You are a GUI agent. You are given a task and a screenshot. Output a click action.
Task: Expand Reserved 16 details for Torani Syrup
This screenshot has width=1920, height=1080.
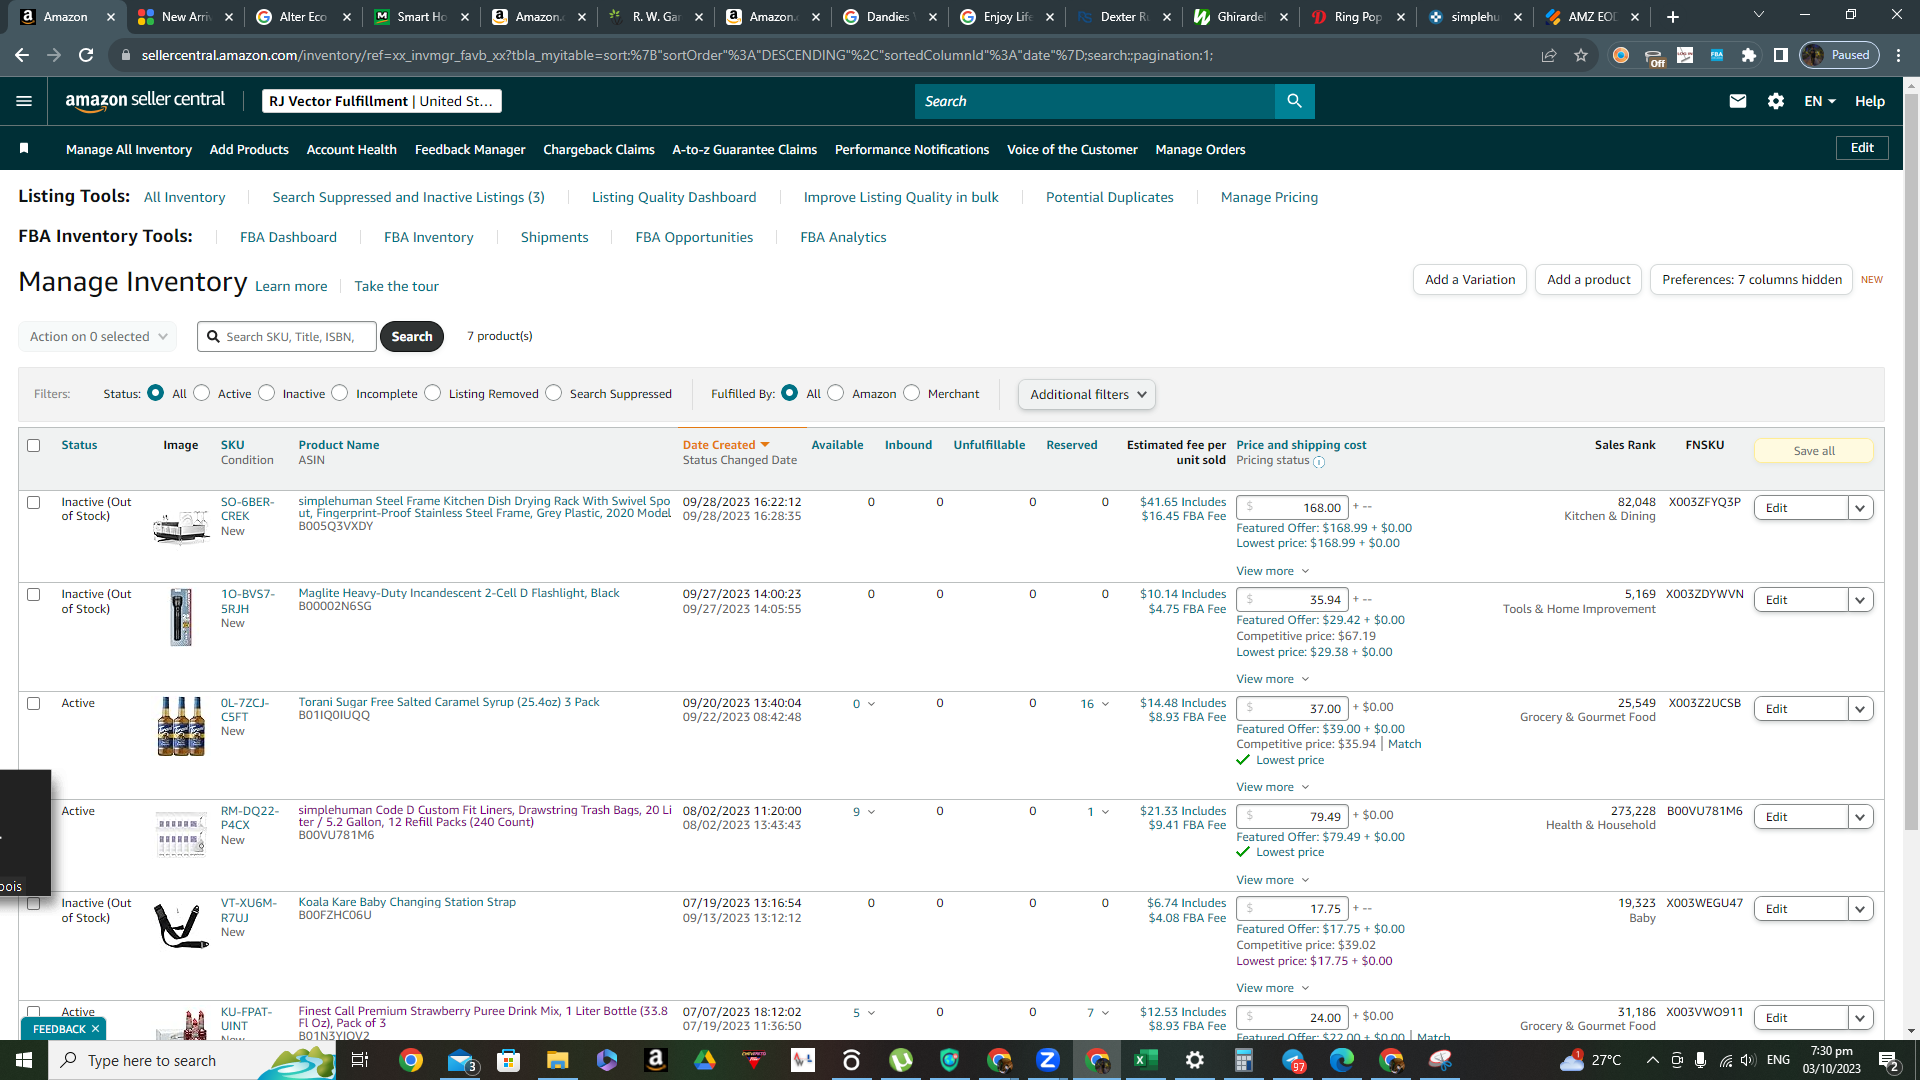pos(1094,704)
